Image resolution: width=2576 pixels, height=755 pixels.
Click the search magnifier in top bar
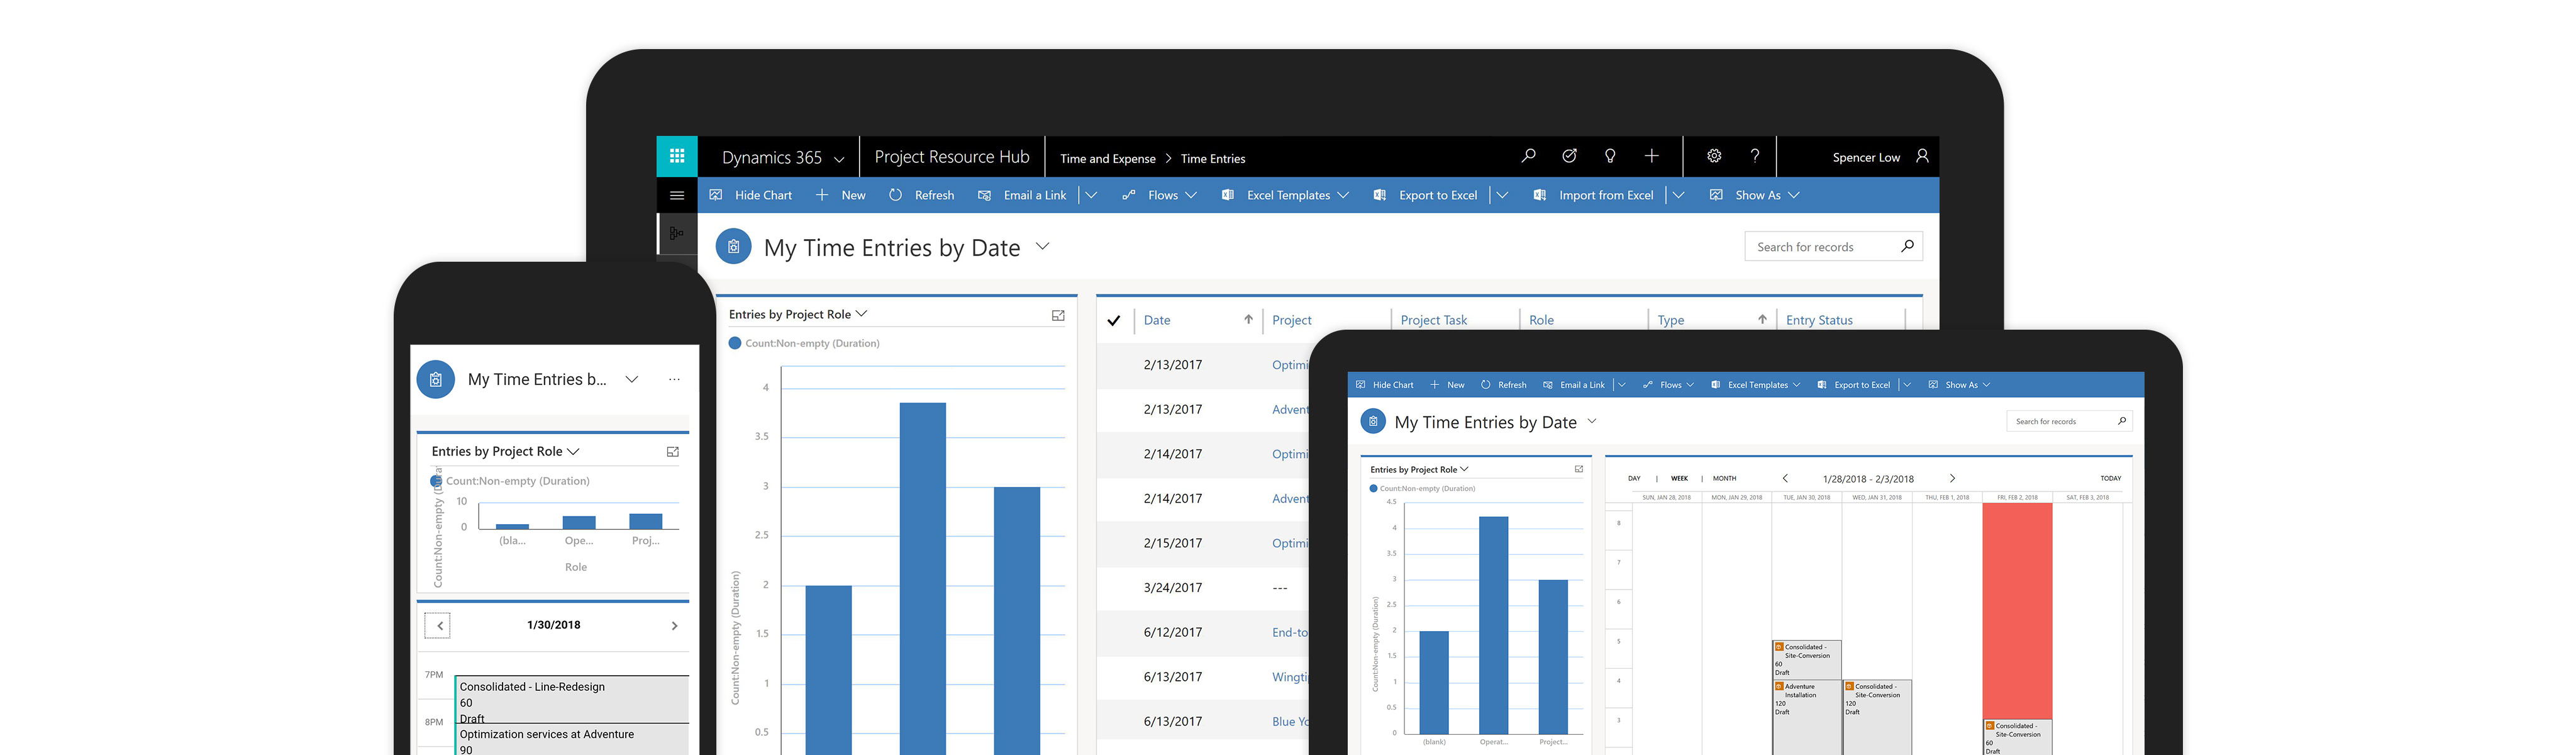1528,156
